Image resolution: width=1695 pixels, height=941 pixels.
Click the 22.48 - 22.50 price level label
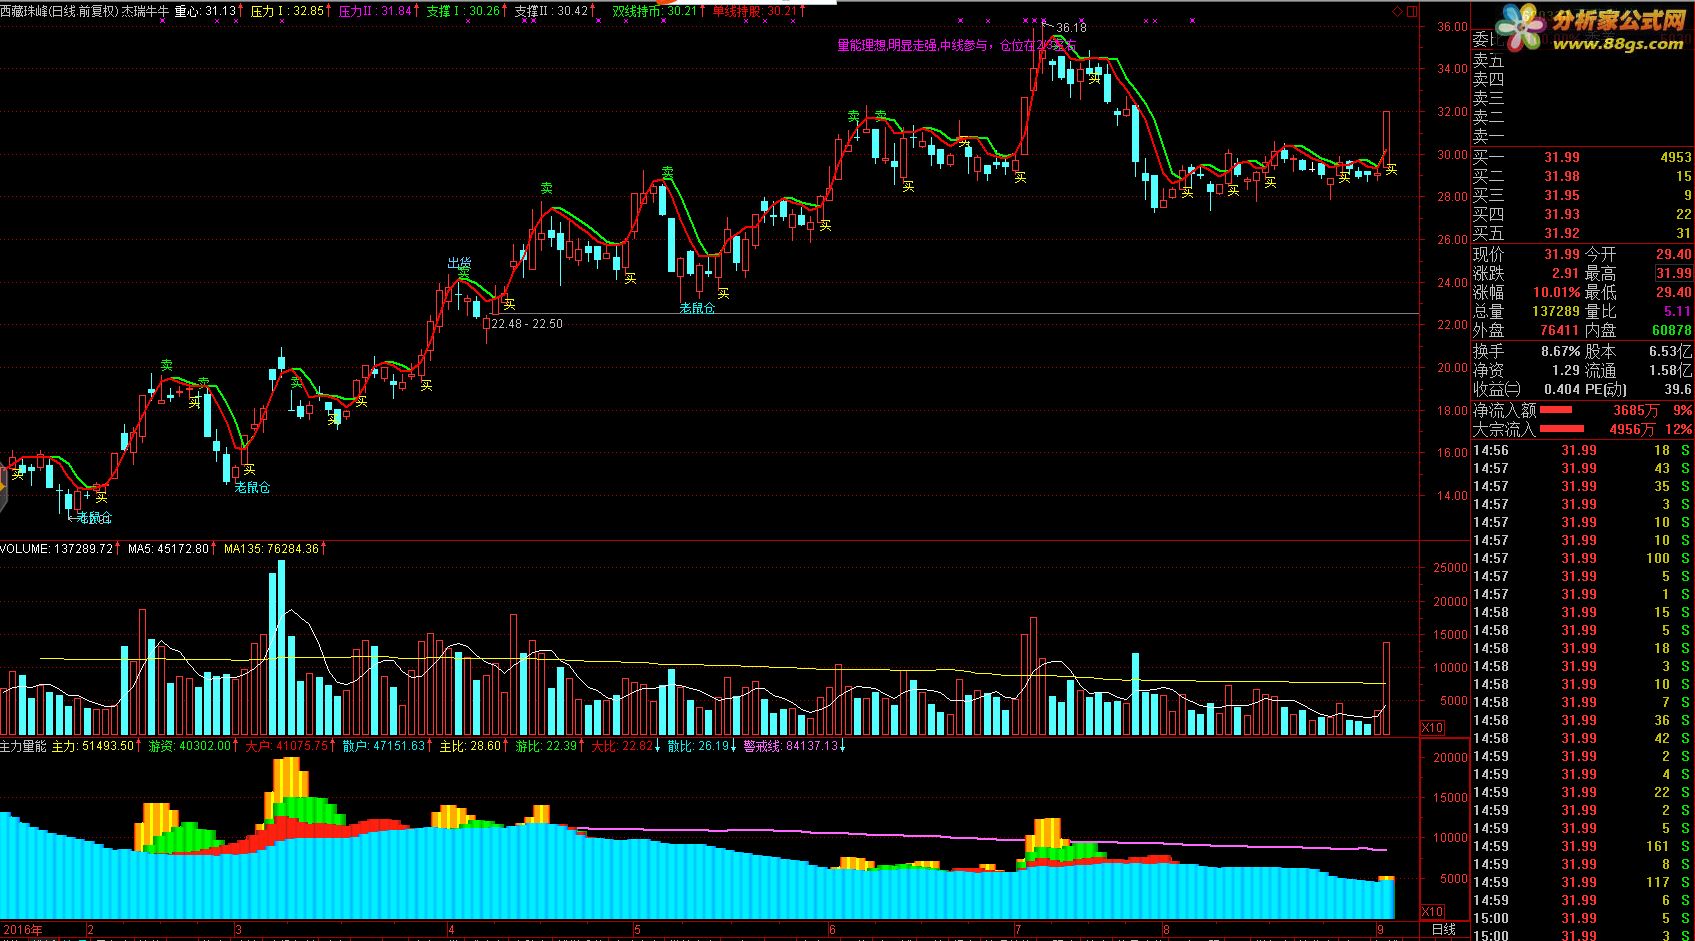click(527, 324)
